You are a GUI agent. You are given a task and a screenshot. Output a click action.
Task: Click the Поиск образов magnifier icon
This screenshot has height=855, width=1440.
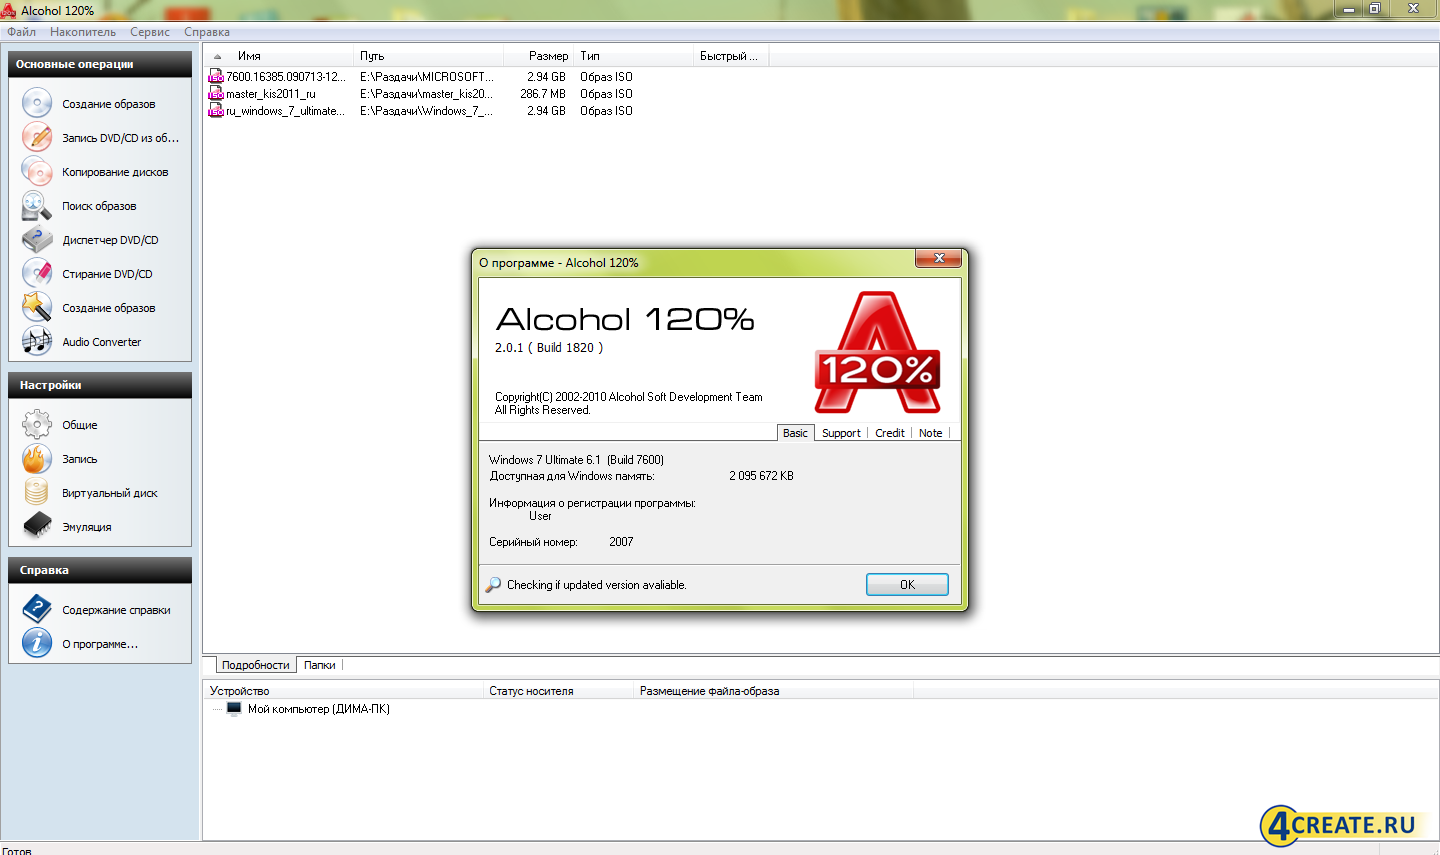37,205
